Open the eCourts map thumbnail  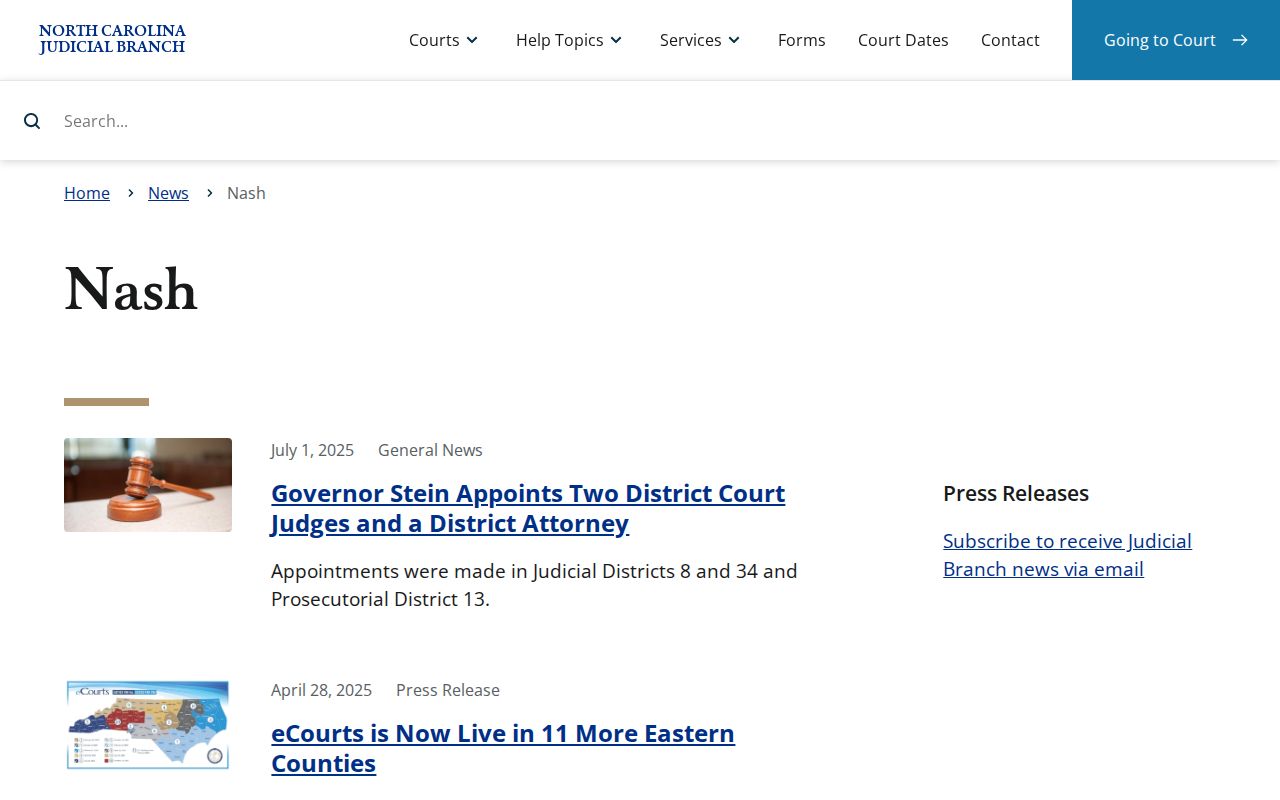click(x=148, y=725)
